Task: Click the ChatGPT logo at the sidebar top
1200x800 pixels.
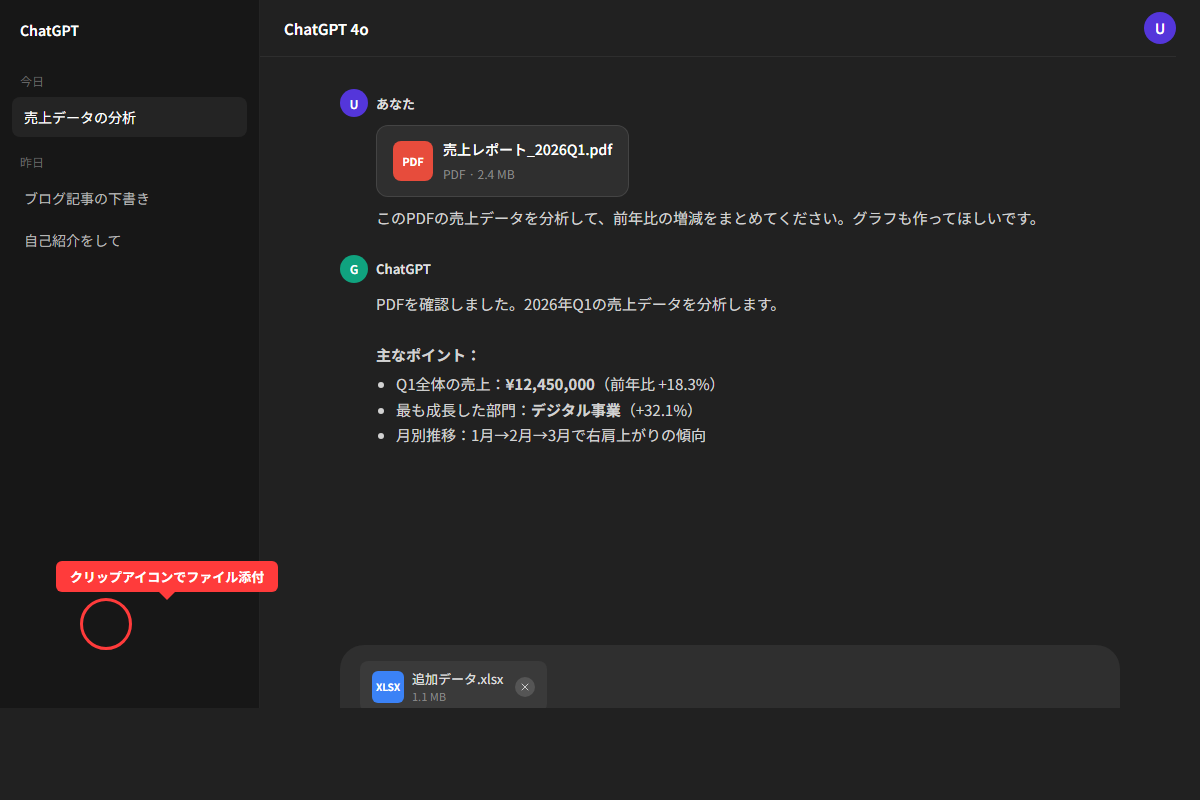Action: 48,30
